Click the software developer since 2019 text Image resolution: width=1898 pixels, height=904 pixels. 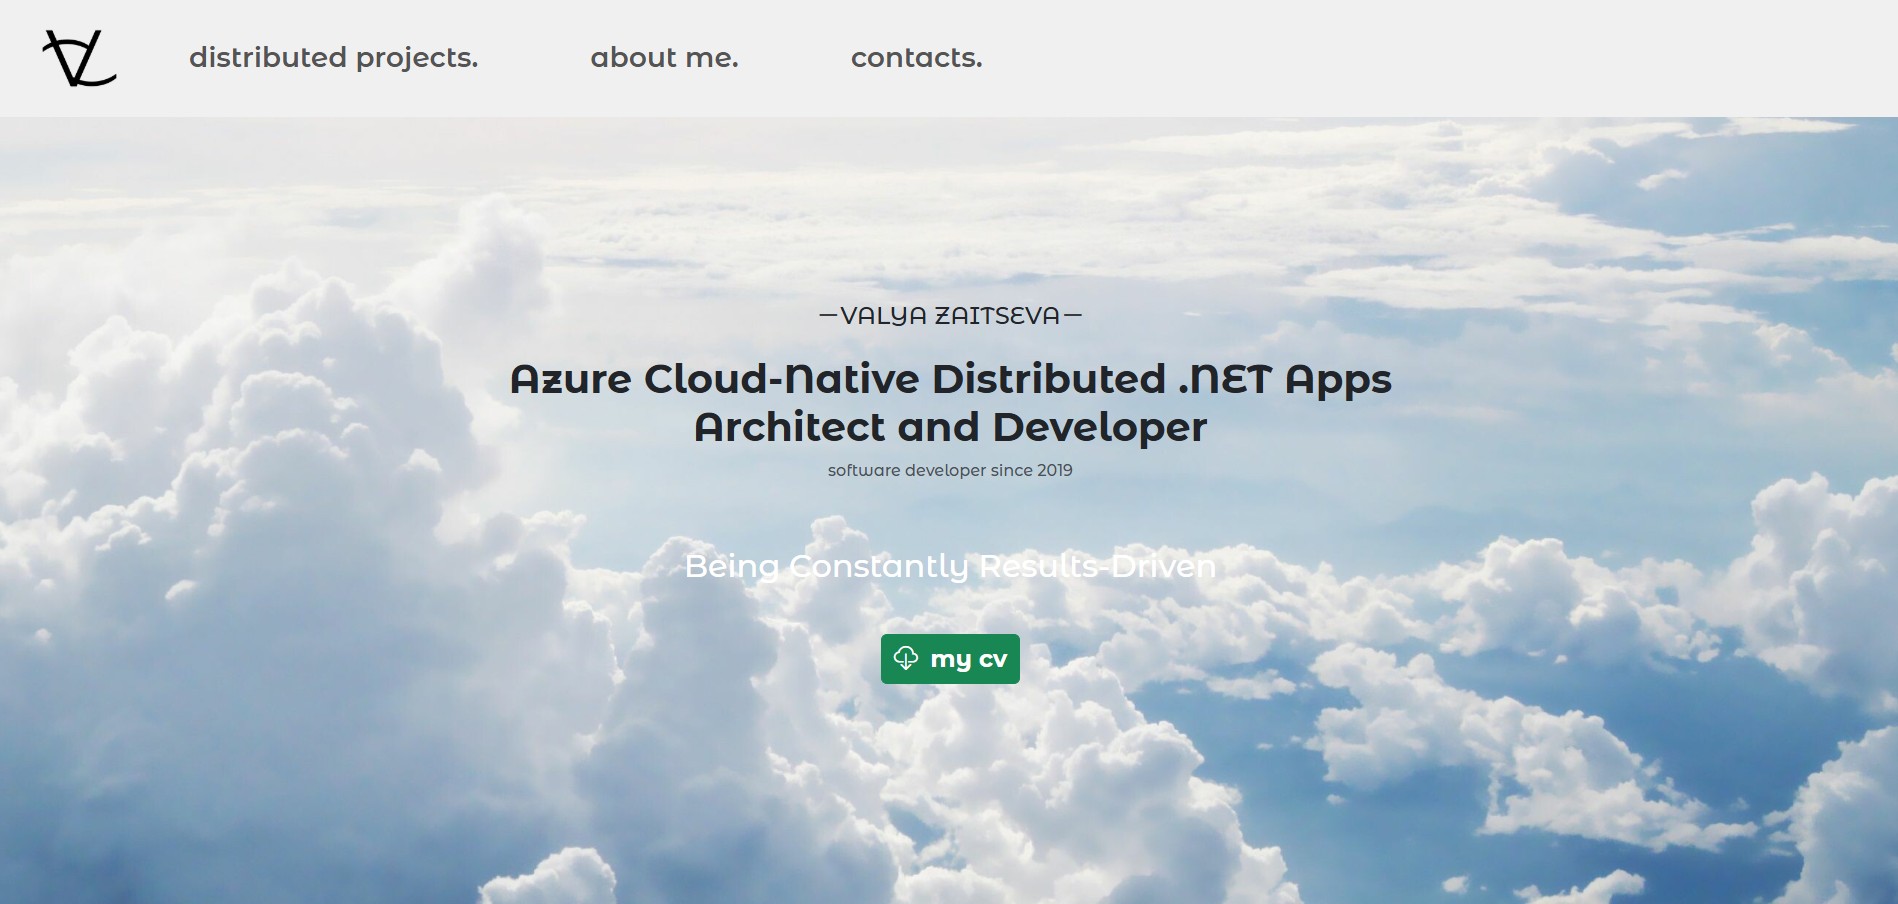coord(950,470)
